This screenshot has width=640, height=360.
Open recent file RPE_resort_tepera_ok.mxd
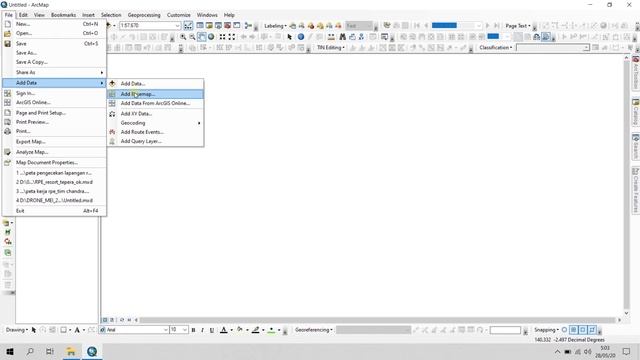pyautogui.click(x=54, y=182)
